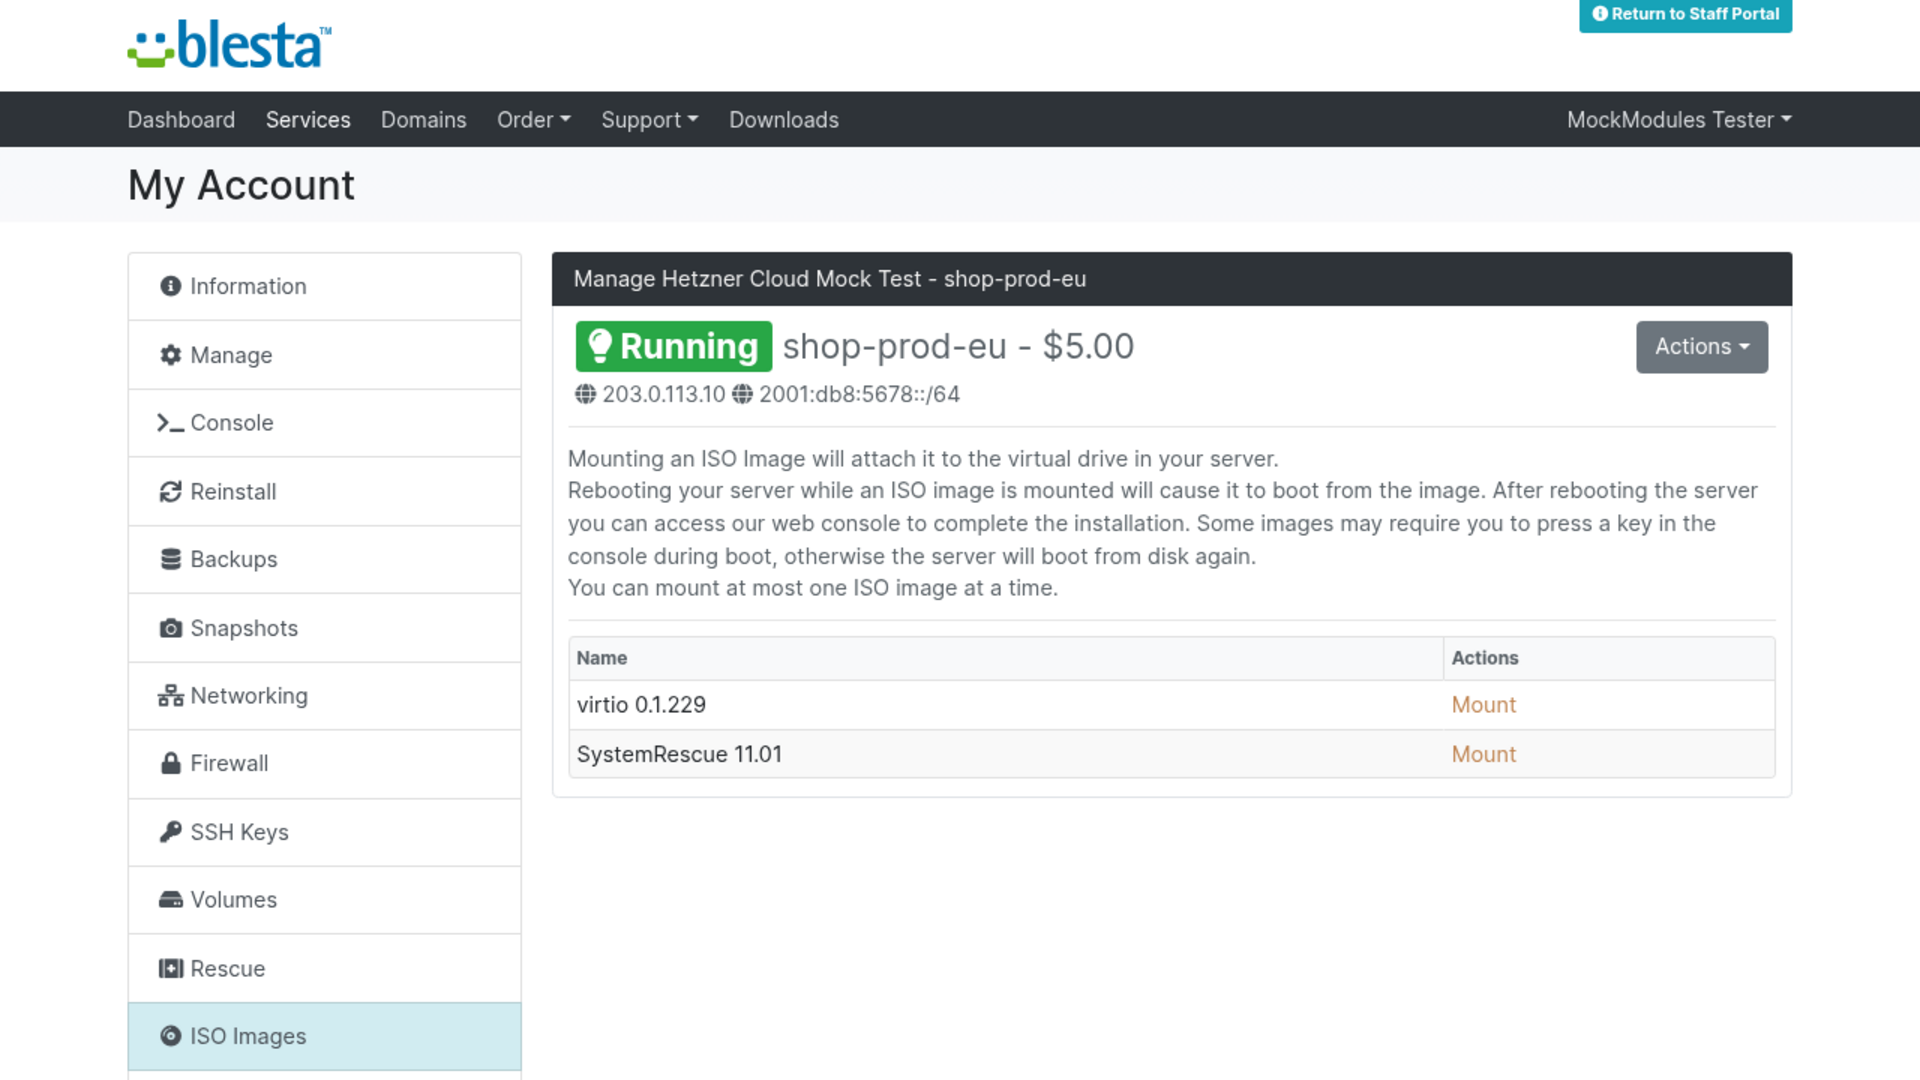Open the Services nav item
This screenshot has width=1920, height=1080.
(308, 120)
